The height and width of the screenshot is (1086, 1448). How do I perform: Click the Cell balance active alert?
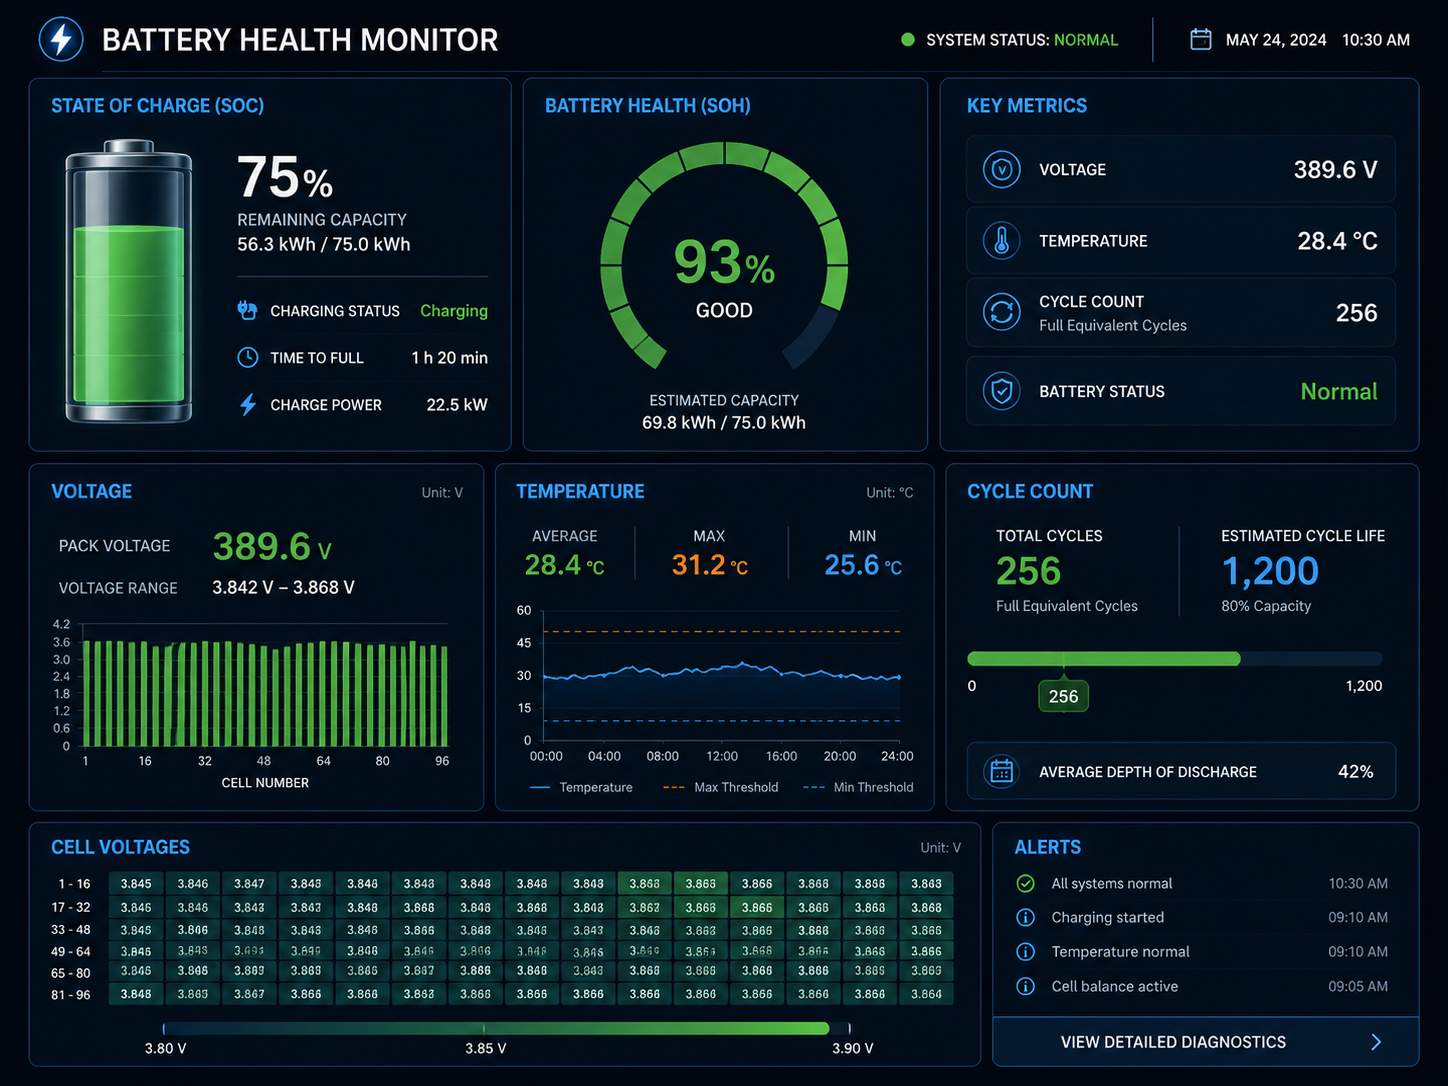[x=1201, y=986]
